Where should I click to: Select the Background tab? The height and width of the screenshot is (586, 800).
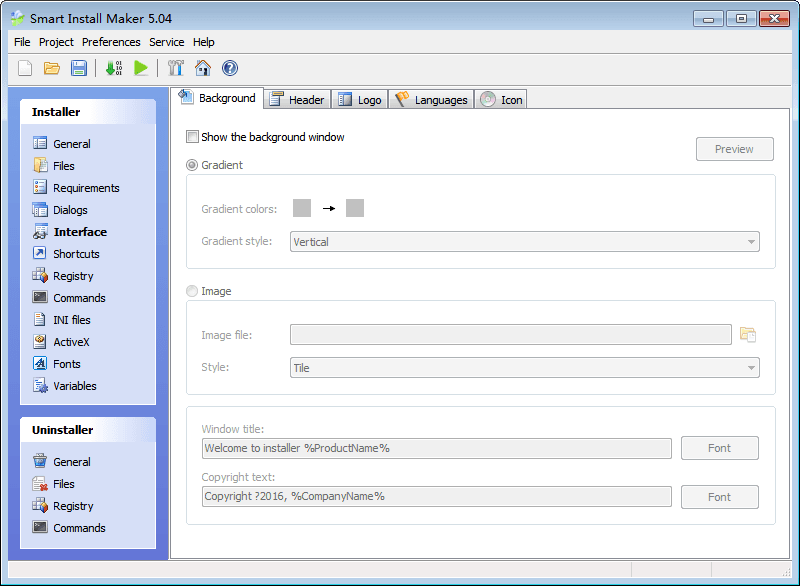[x=217, y=98]
